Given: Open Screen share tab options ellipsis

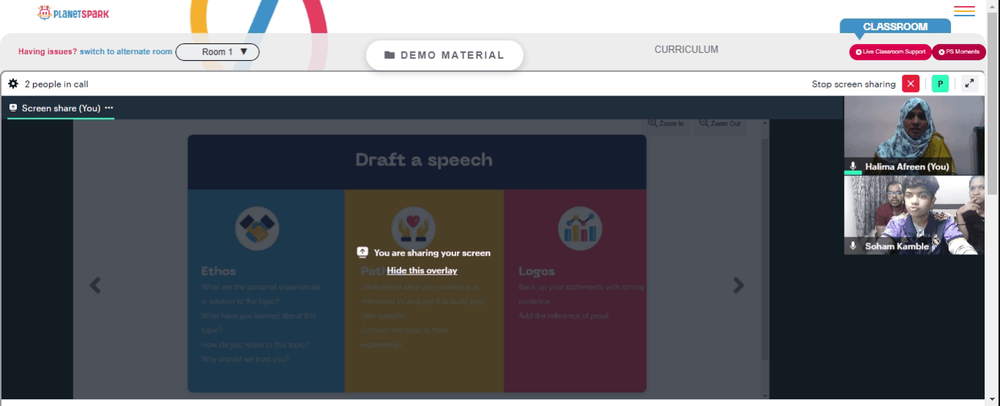Looking at the screenshot, I should (x=109, y=108).
